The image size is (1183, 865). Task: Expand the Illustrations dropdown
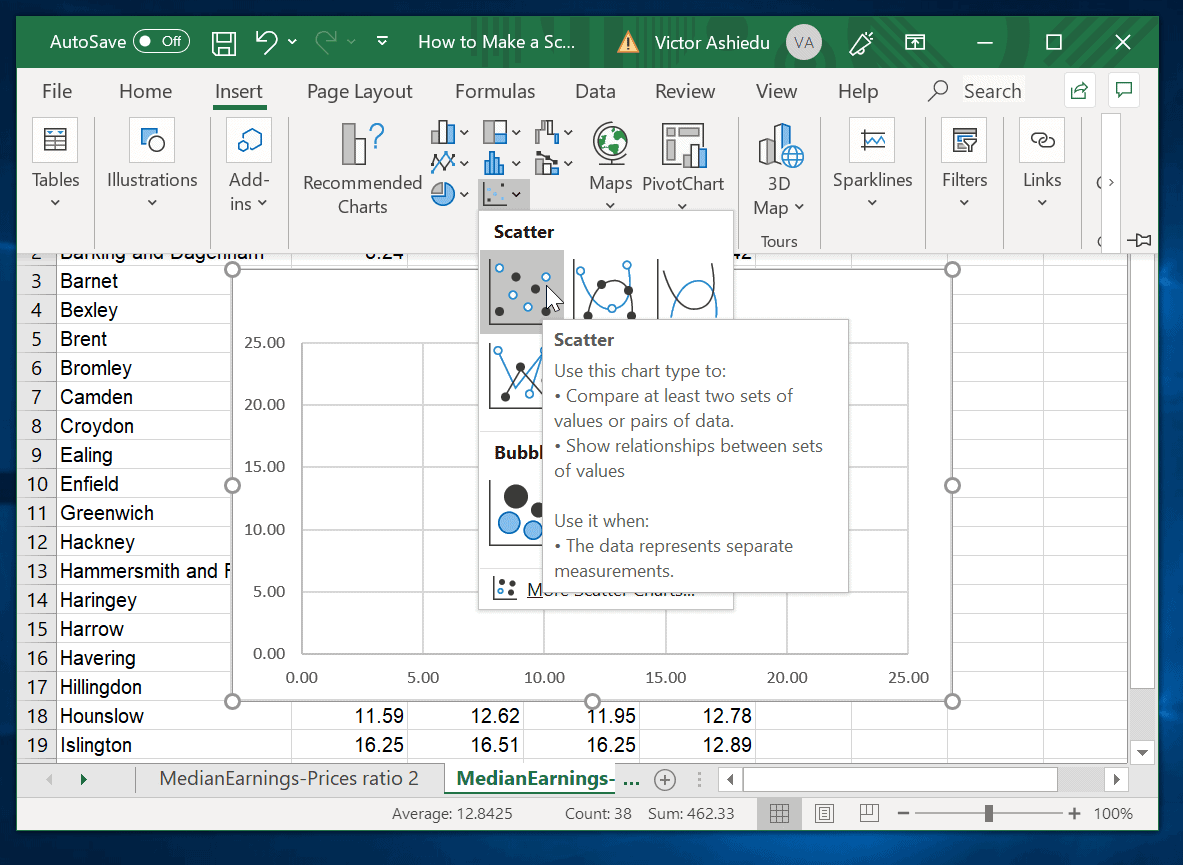(151, 166)
